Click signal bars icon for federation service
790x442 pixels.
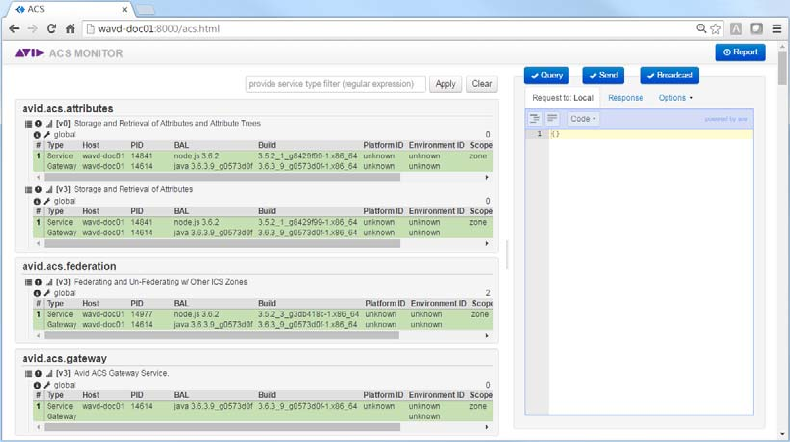pos(49,282)
